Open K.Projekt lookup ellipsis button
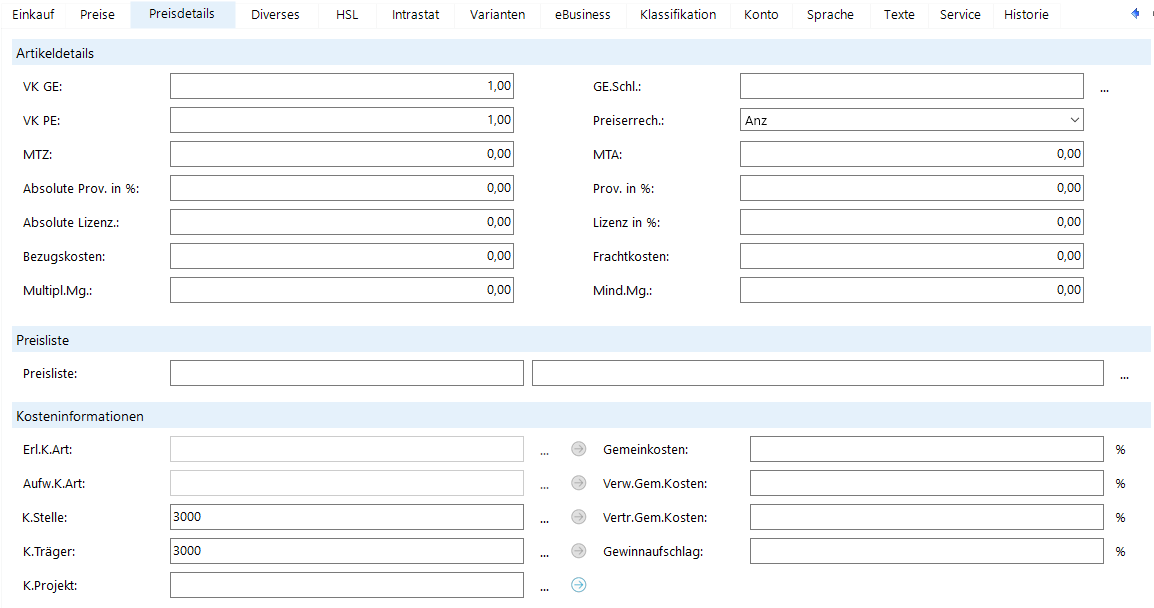Screen dimensions: 1154x608 [545, 587]
